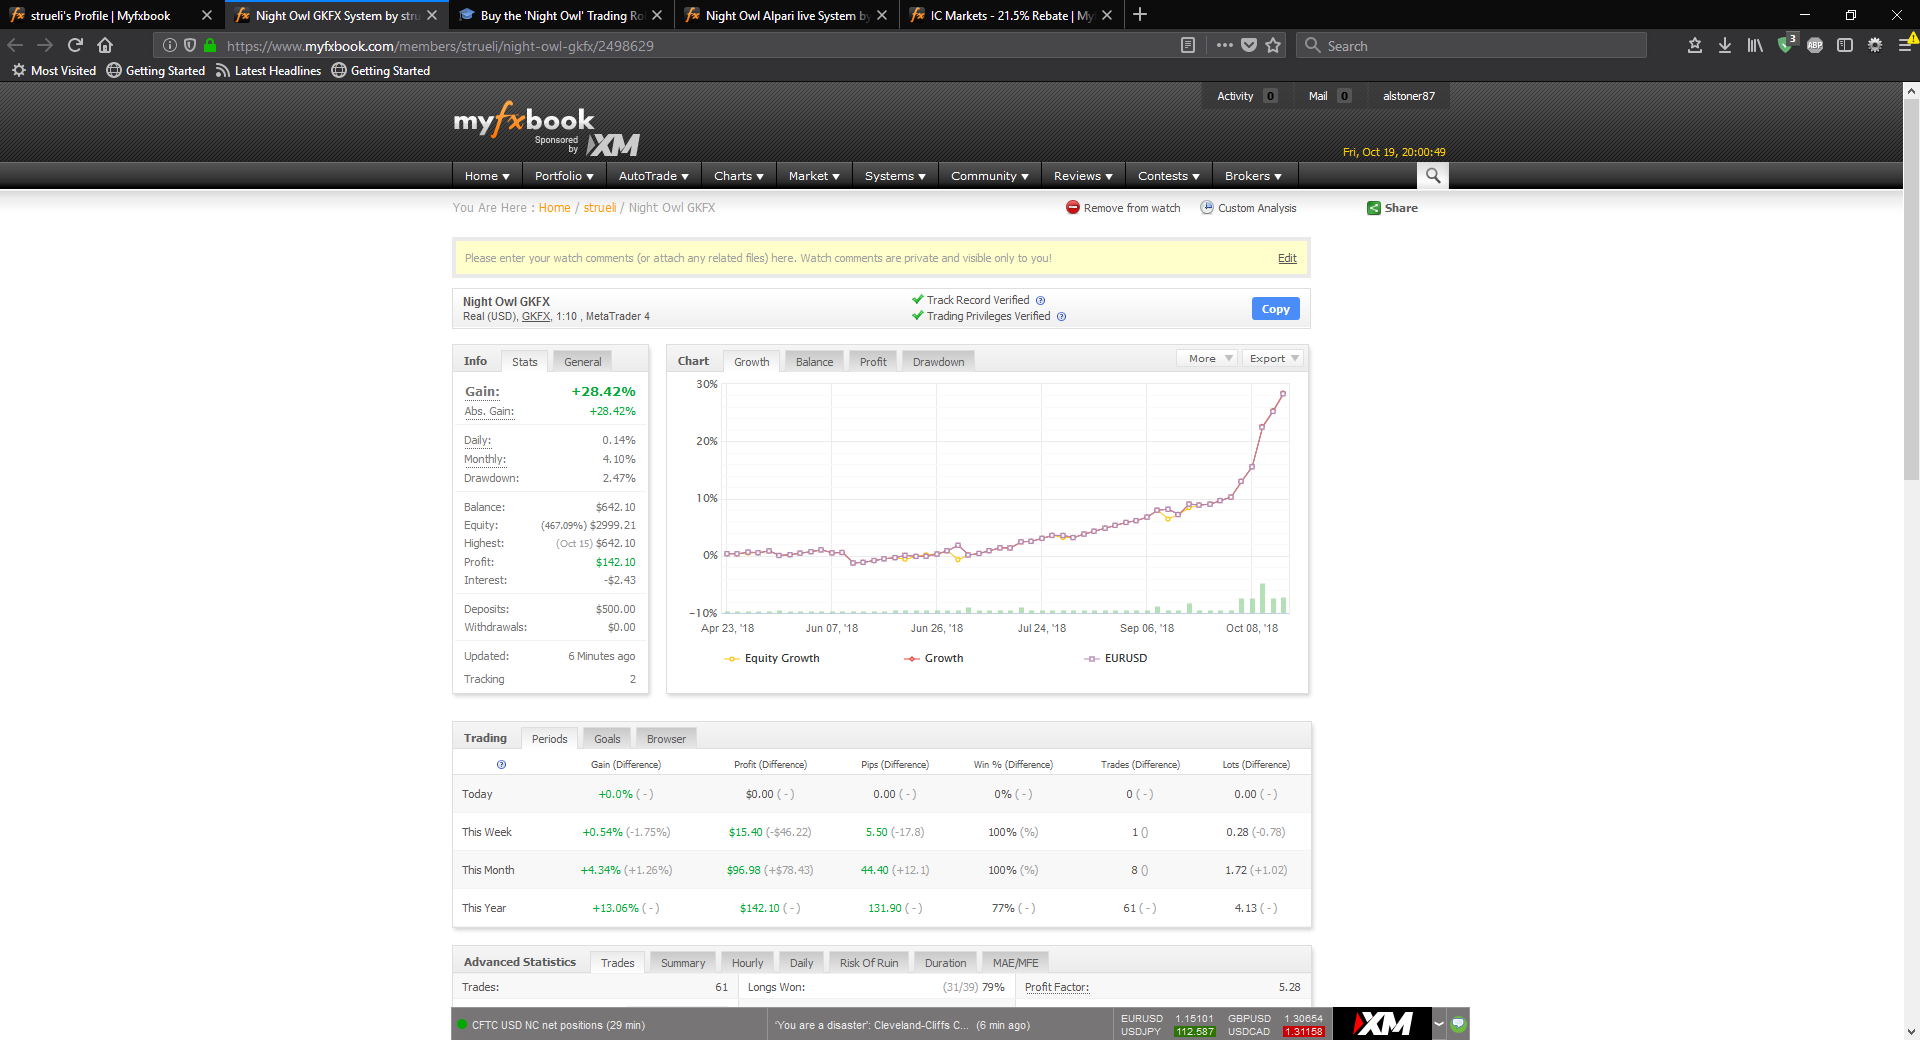The image size is (1920, 1040).
Task: Open Reader View icon in address bar
Action: coord(1188,45)
